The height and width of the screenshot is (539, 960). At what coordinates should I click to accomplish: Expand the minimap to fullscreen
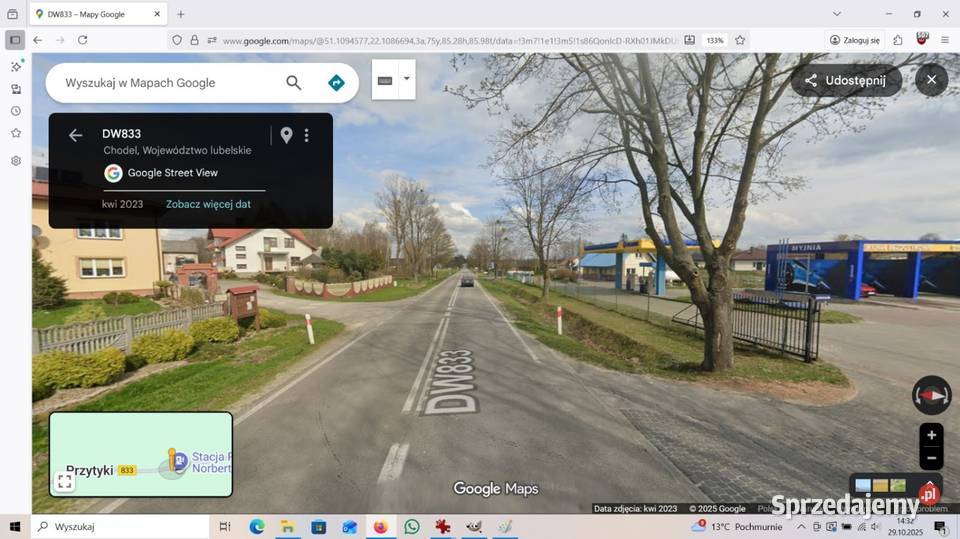coord(65,481)
